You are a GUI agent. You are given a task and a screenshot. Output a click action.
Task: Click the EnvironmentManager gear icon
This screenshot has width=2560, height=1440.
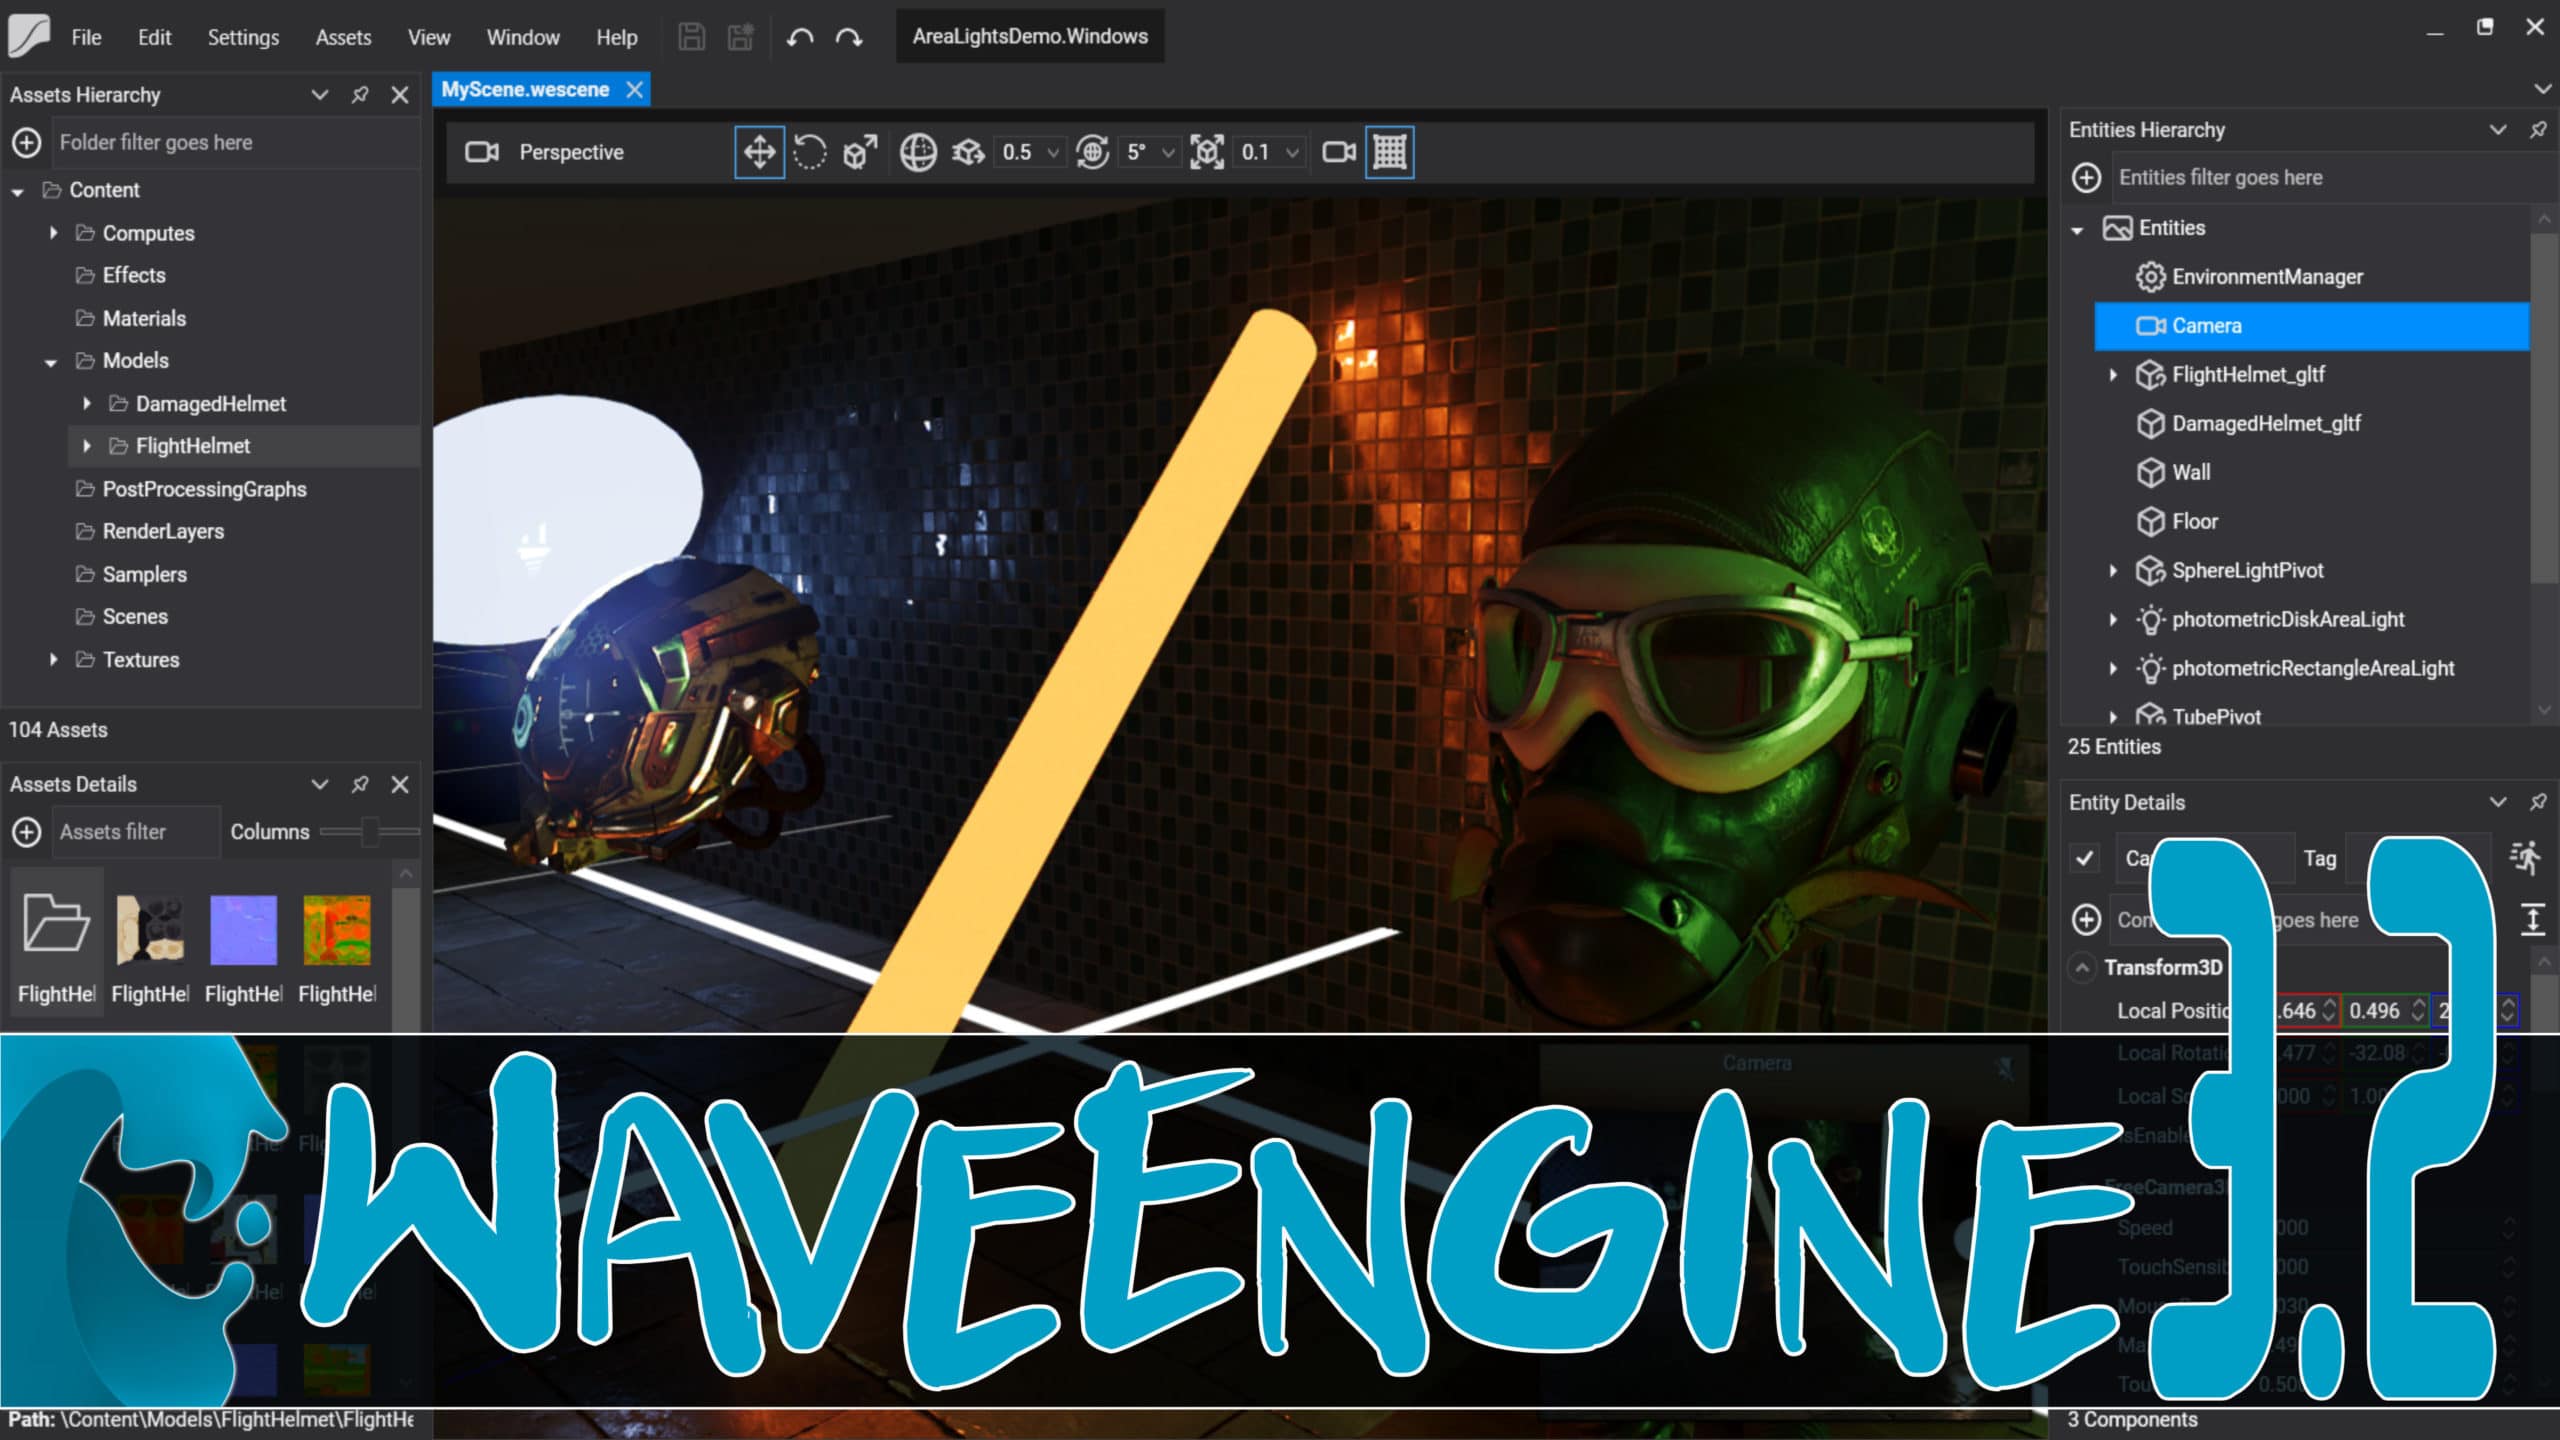(2149, 276)
